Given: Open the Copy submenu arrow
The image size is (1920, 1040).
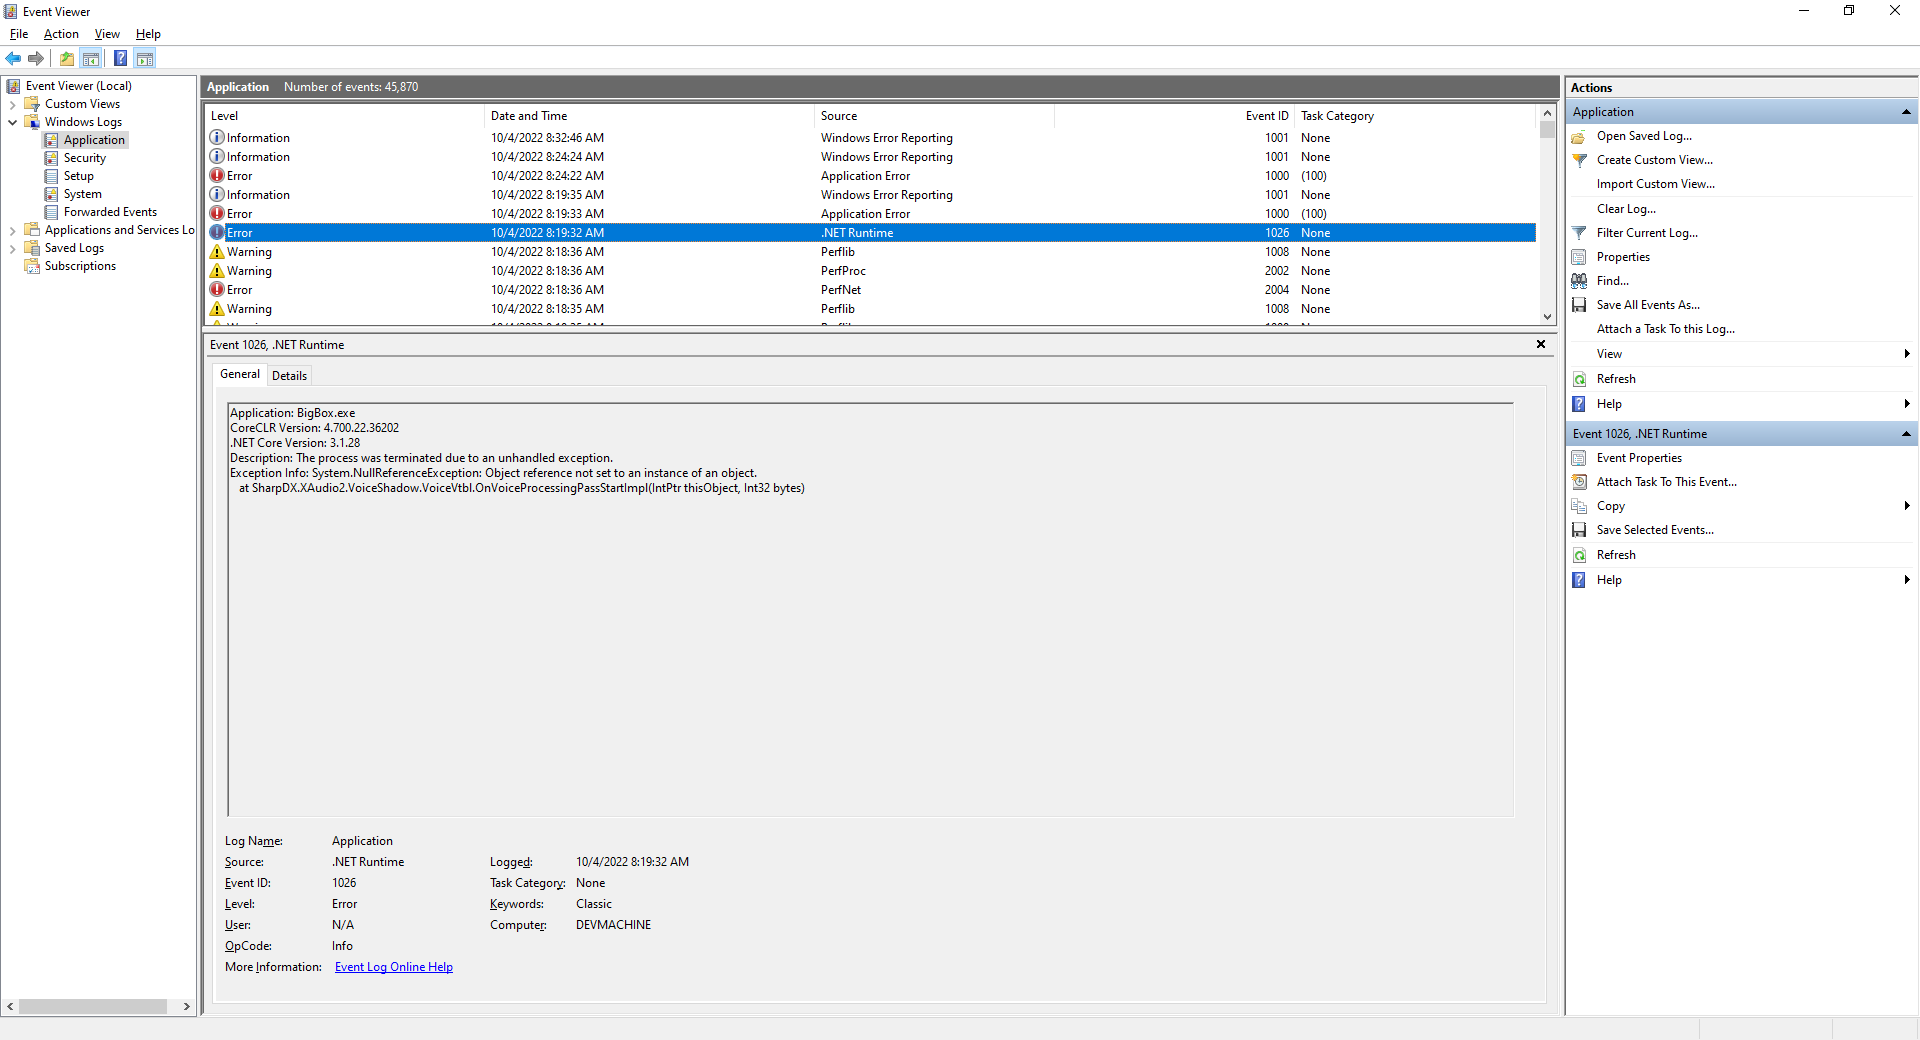Looking at the screenshot, I should 1907,506.
